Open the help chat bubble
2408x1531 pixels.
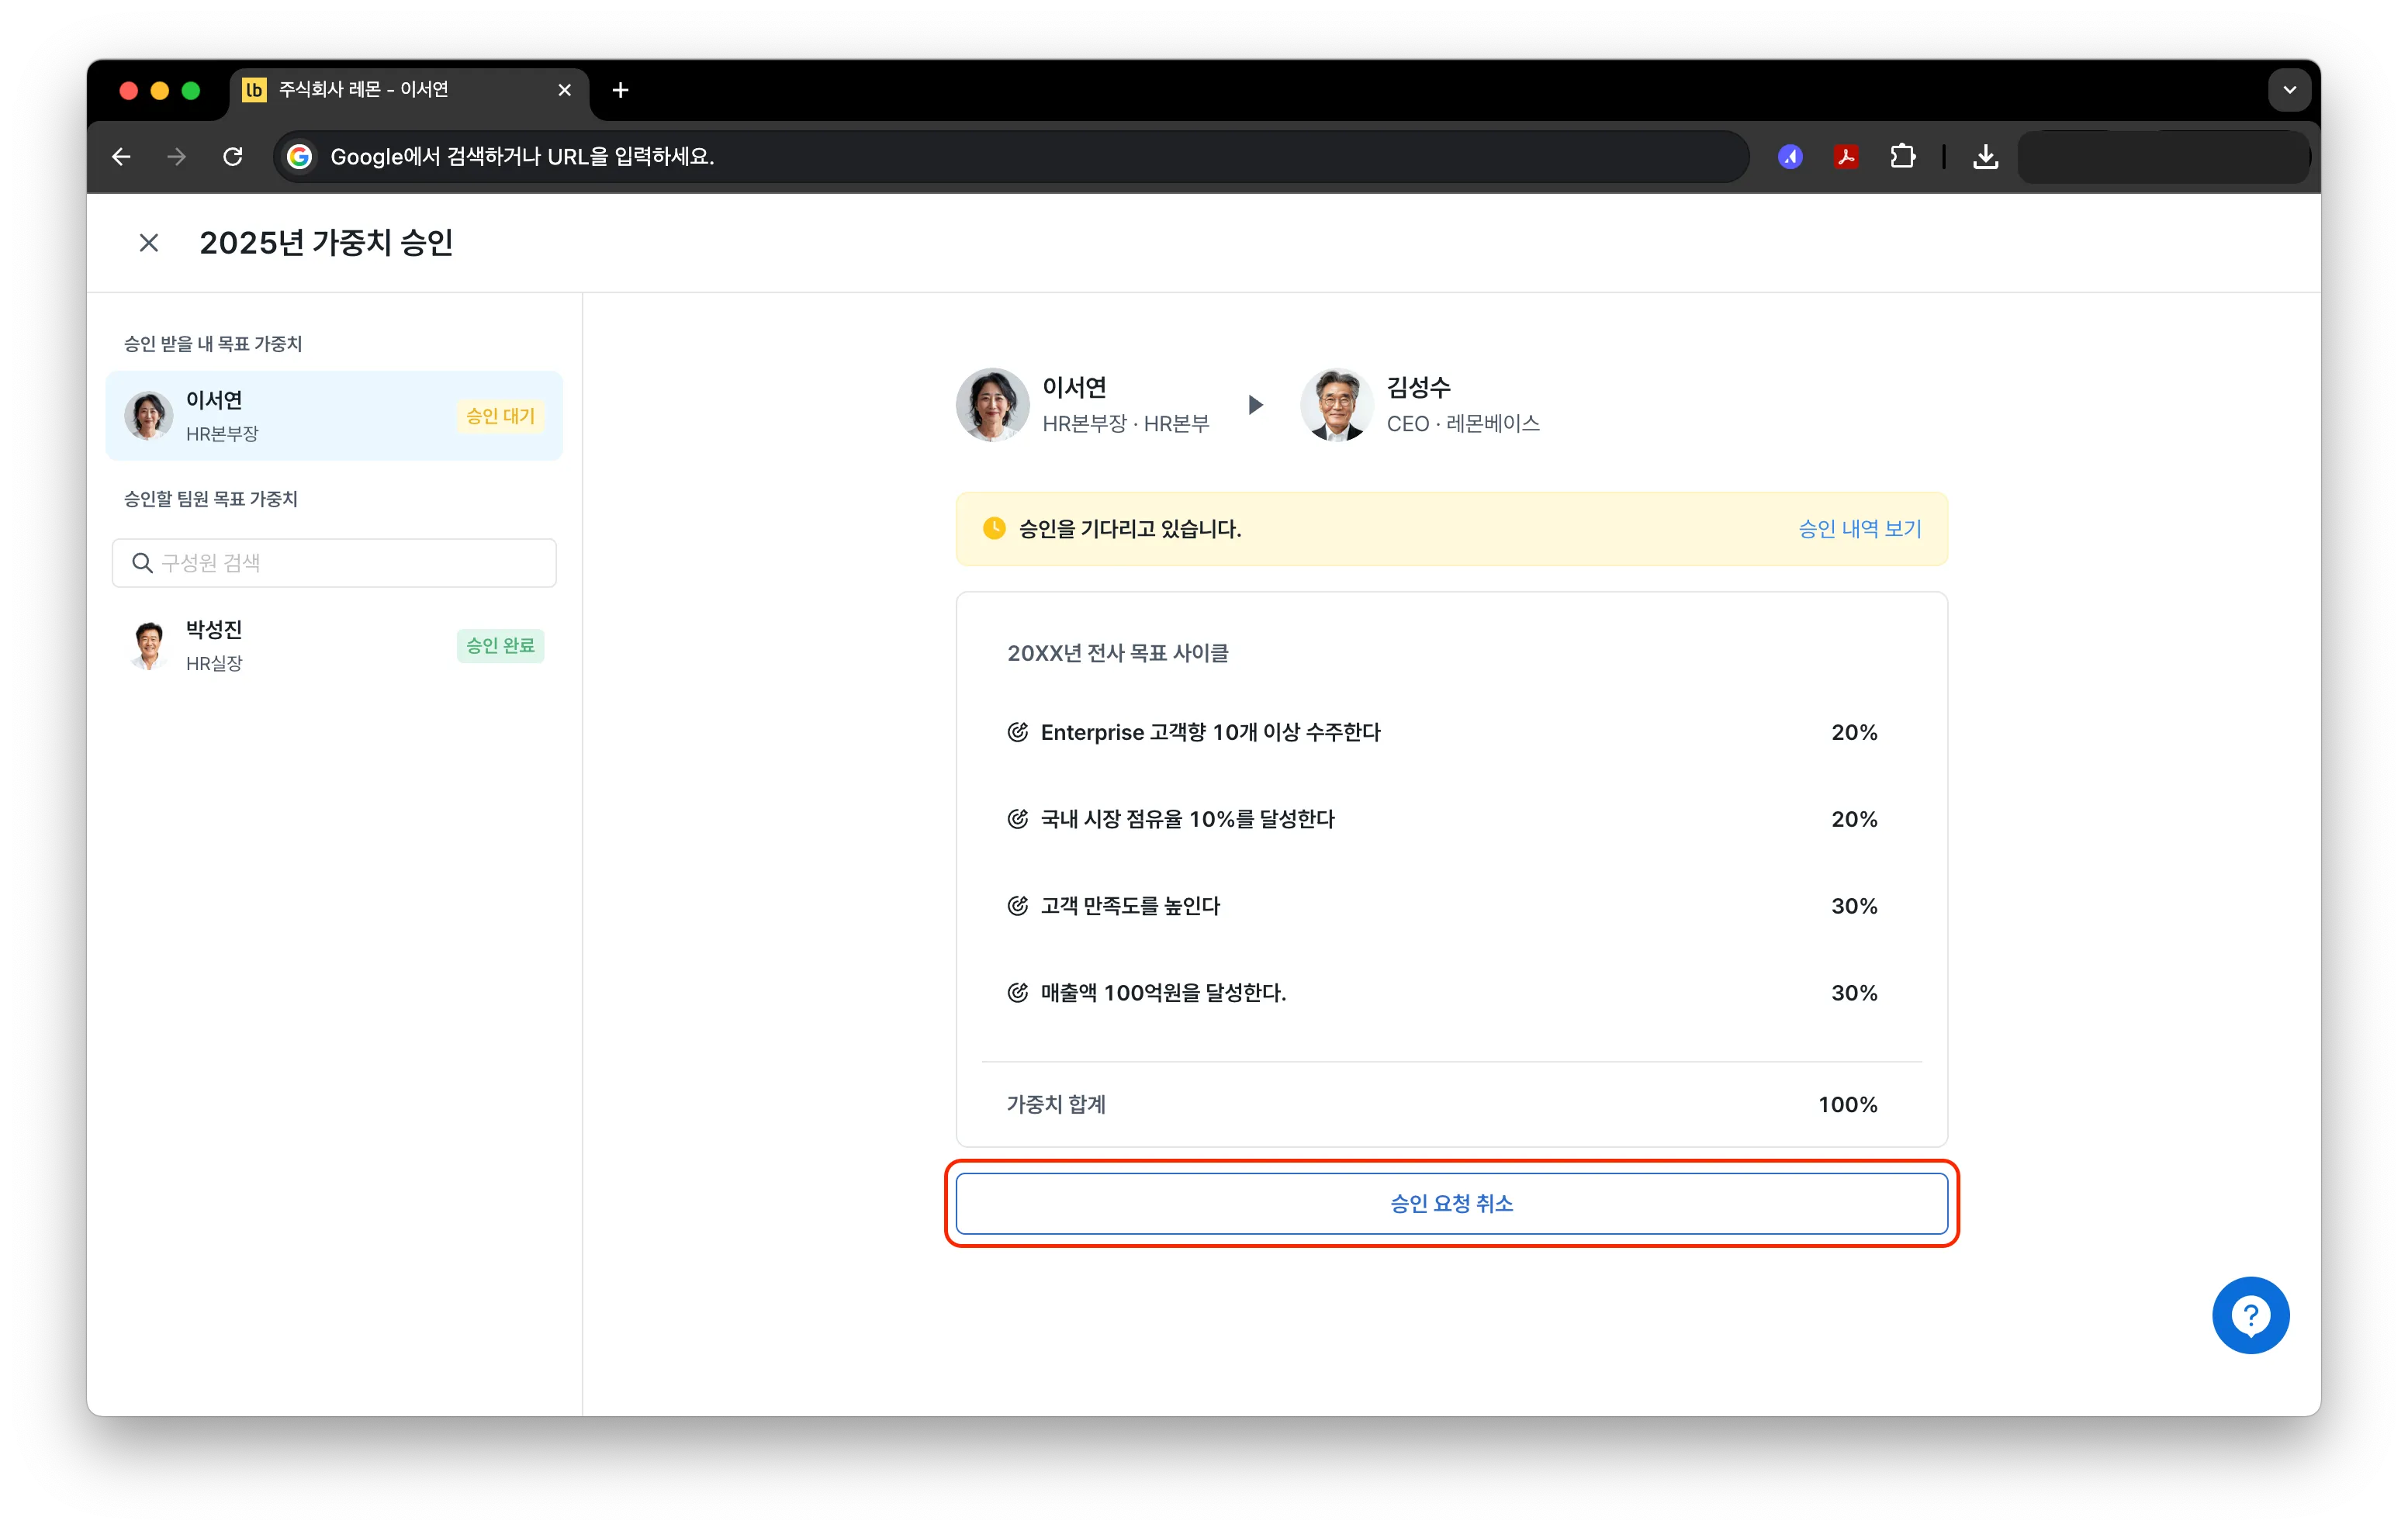pos(2250,1316)
